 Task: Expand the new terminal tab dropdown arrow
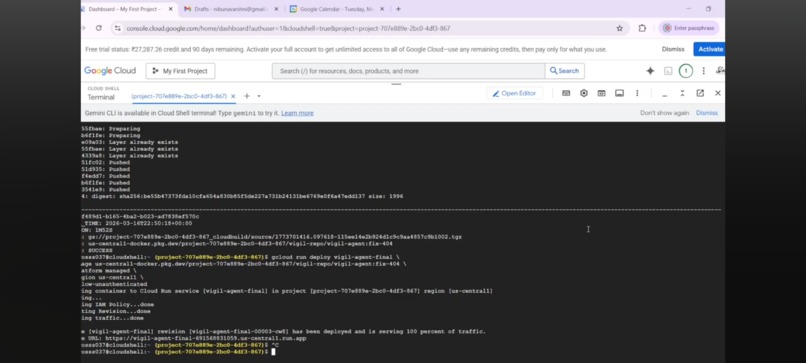point(259,96)
